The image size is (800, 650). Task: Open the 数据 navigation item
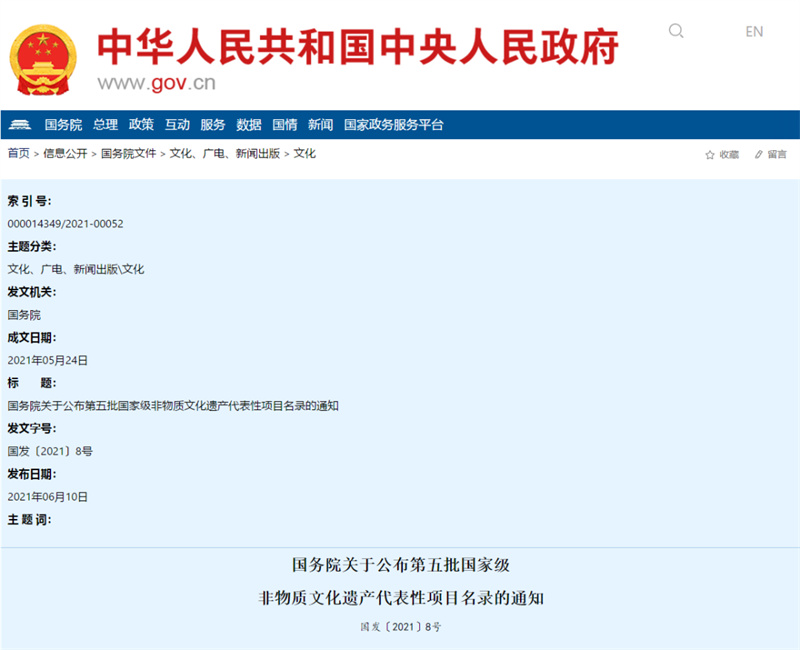point(249,125)
